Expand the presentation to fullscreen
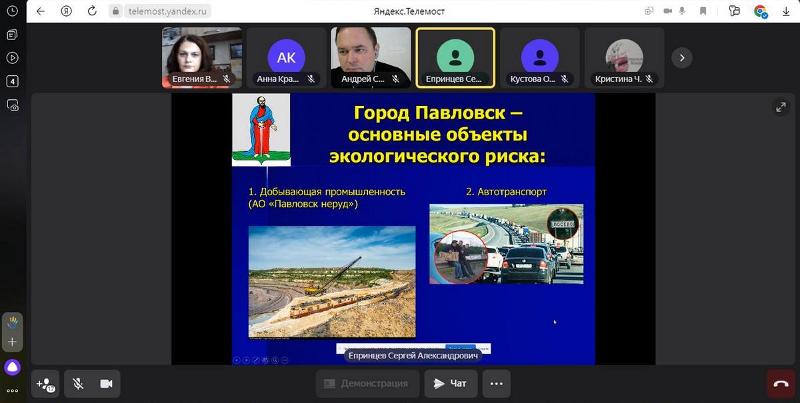The width and height of the screenshot is (800, 403). (780, 107)
